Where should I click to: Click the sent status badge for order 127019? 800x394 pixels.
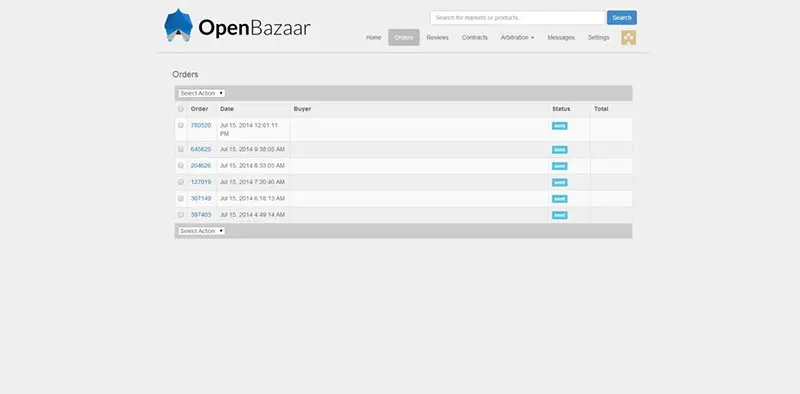pos(560,183)
